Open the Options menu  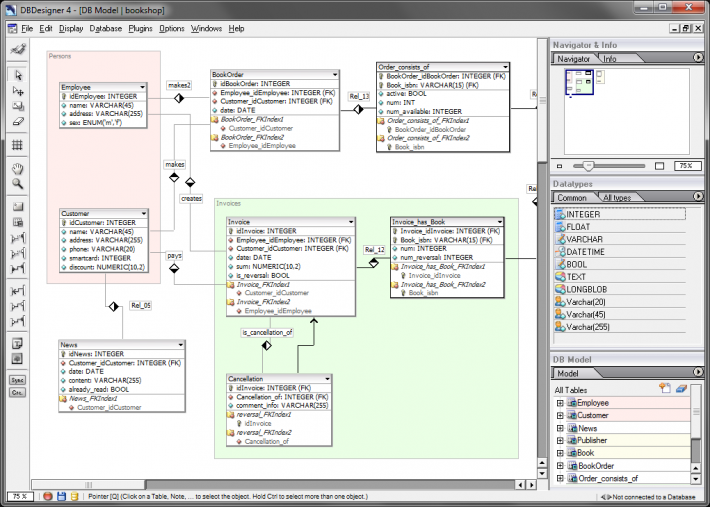pyautogui.click(x=172, y=29)
